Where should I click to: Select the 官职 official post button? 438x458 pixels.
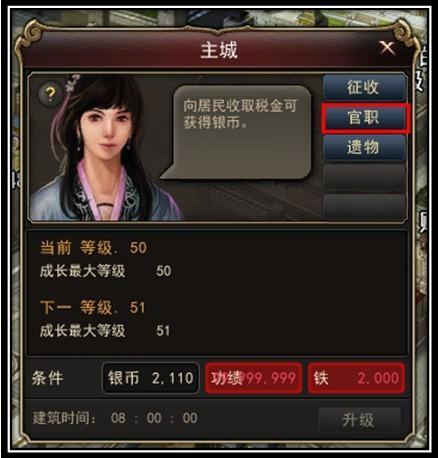pos(364,118)
